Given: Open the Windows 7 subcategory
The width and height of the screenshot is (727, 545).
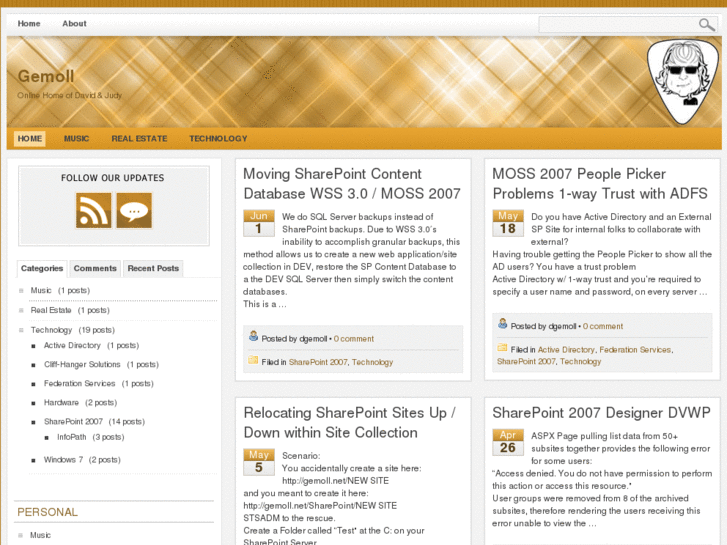Looking at the screenshot, I should click(64, 460).
